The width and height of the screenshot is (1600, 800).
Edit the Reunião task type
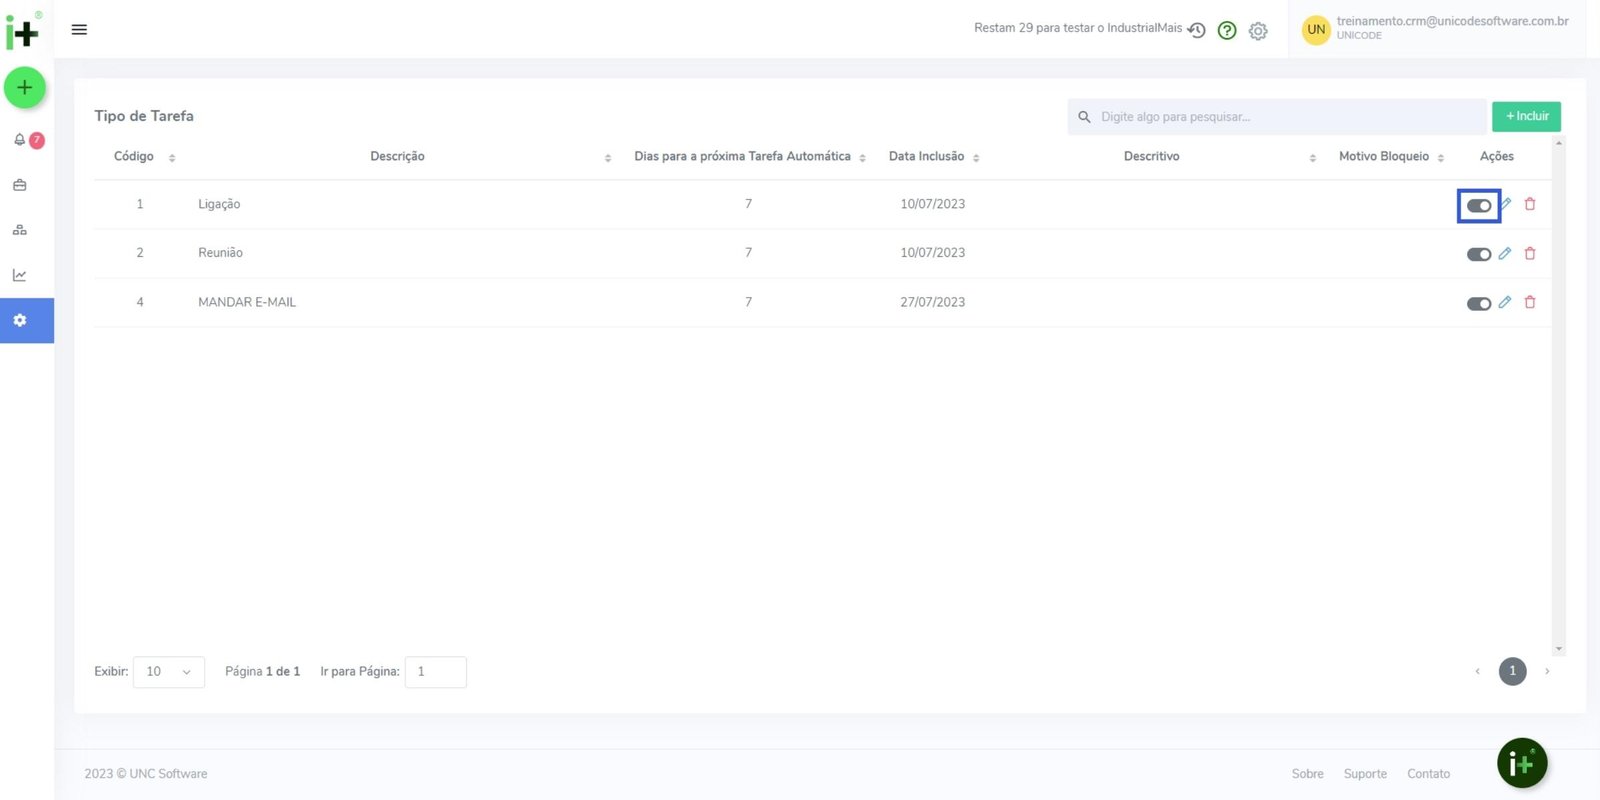(1505, 254)
